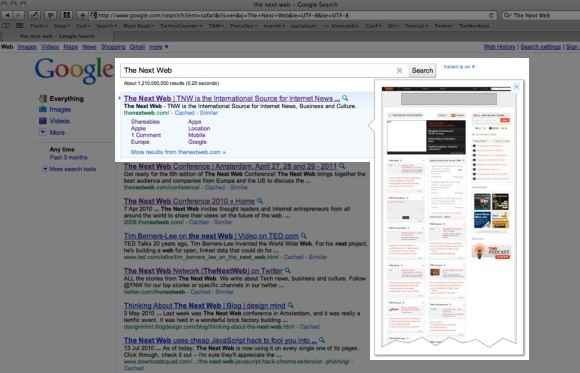The image size is (580, 373).
Task: Open Shopping in Google top bar
Action: point(113,47)
